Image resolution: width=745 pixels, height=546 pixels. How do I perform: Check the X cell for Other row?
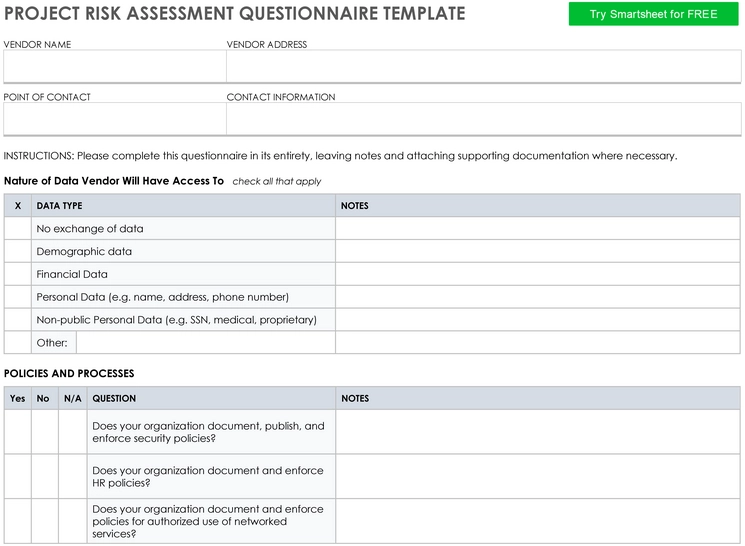coord(18,343)
